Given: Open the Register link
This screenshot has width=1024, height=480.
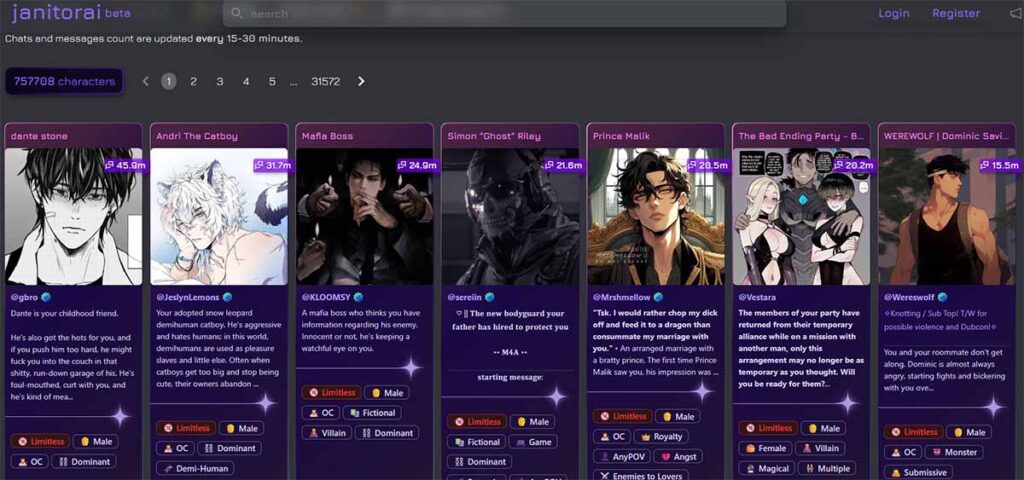Looking at the screenshot, I should tap(955, 13).
